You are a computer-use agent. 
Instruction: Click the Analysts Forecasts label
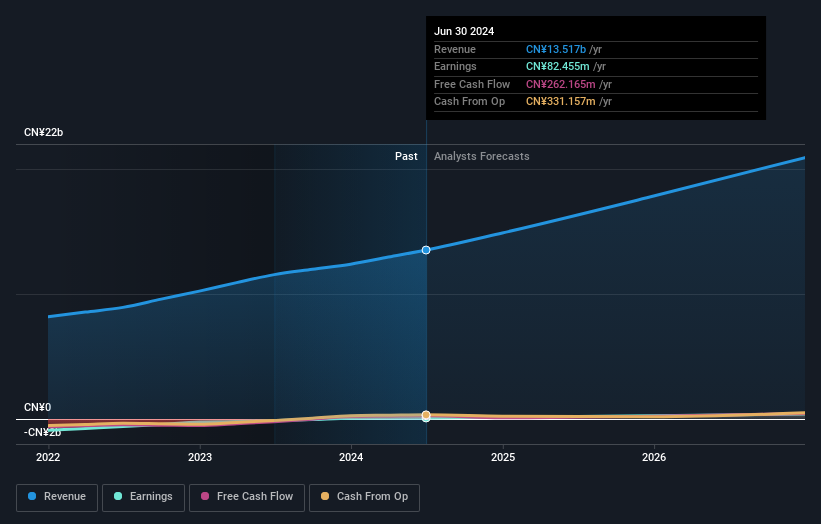(482, 156)
